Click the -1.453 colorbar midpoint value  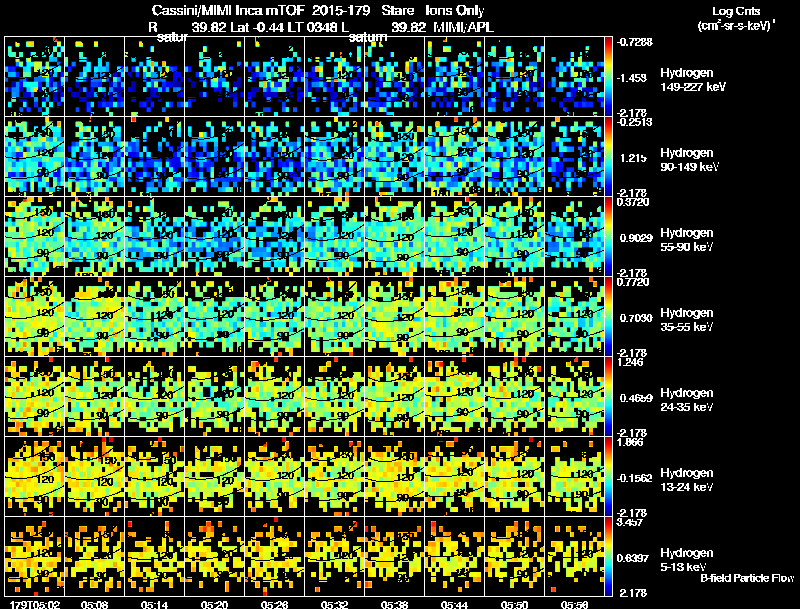(x=632, y=78)
